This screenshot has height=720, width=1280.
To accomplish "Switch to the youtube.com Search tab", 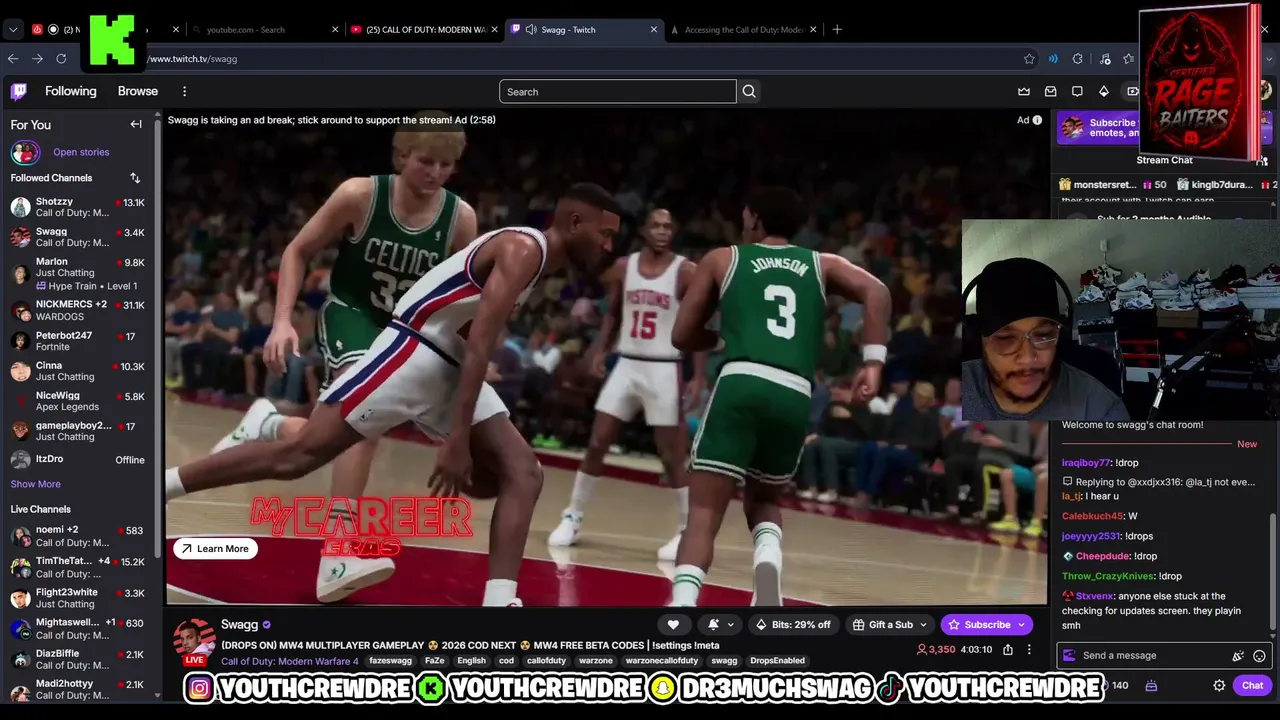I will point(265,30).
